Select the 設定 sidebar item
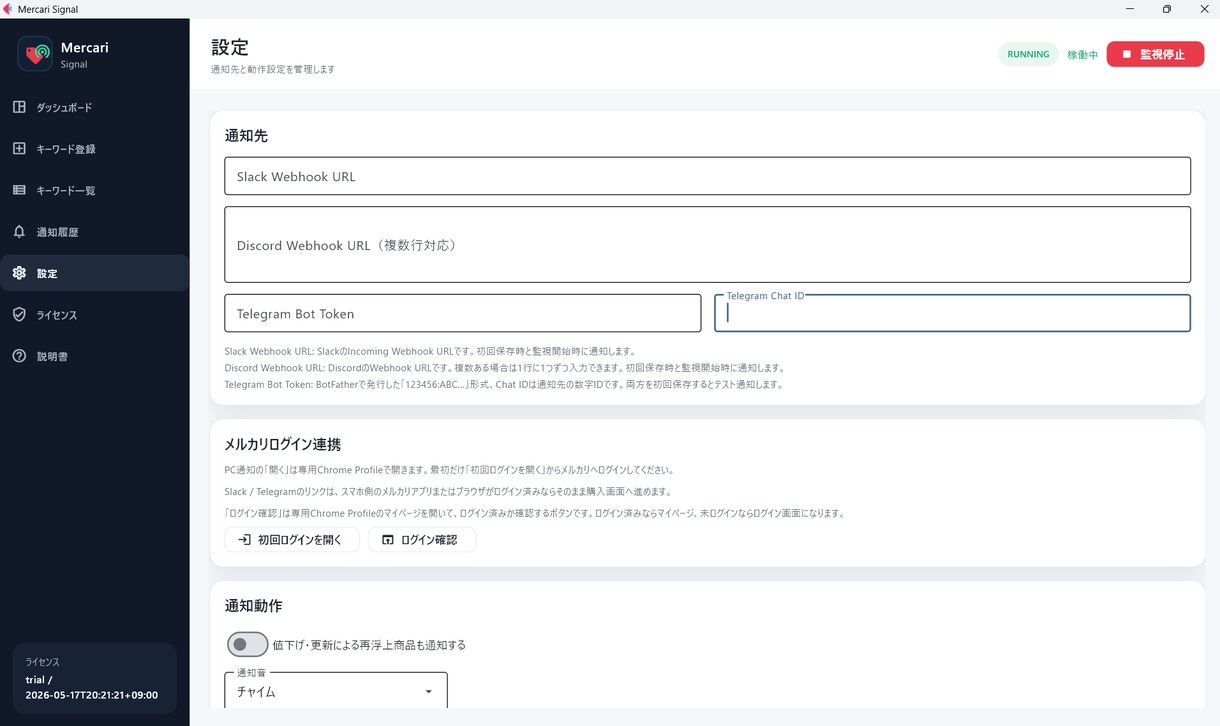 95,273
